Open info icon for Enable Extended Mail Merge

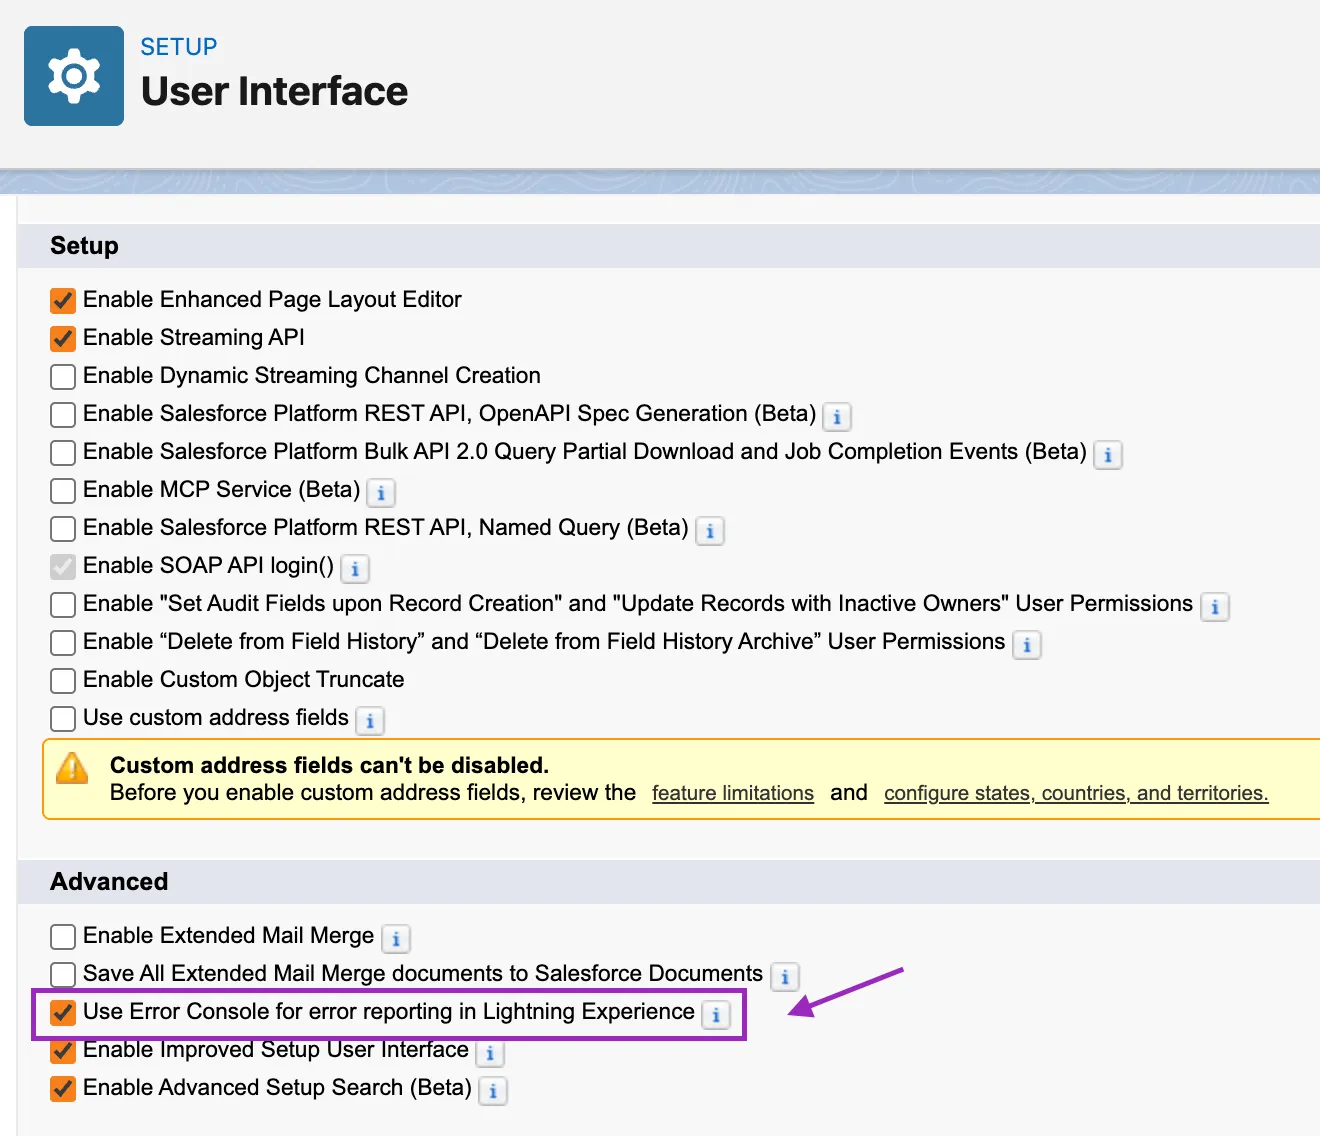point(396,938)
